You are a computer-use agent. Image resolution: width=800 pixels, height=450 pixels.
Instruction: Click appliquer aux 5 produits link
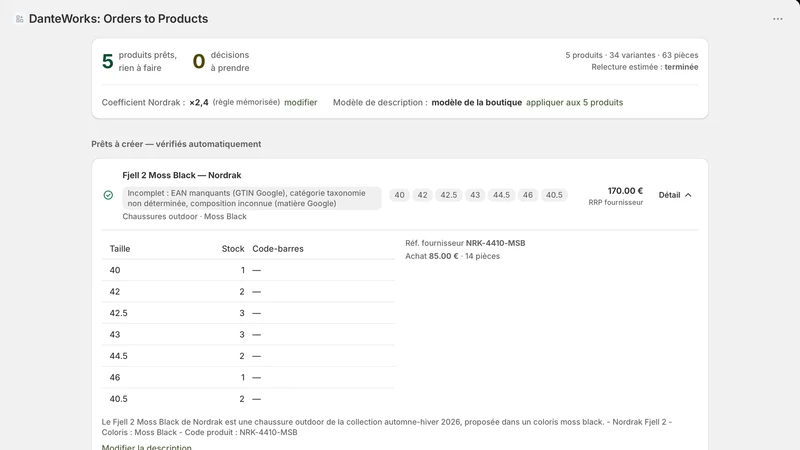click(574, 102)
